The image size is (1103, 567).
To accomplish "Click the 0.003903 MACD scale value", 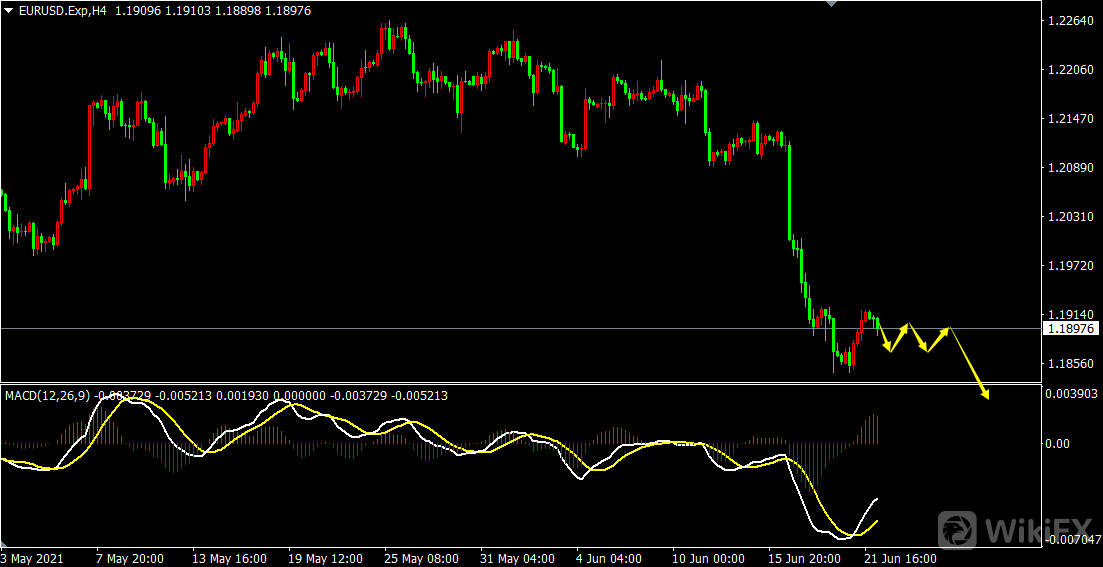I will [x=1071, y=394].
